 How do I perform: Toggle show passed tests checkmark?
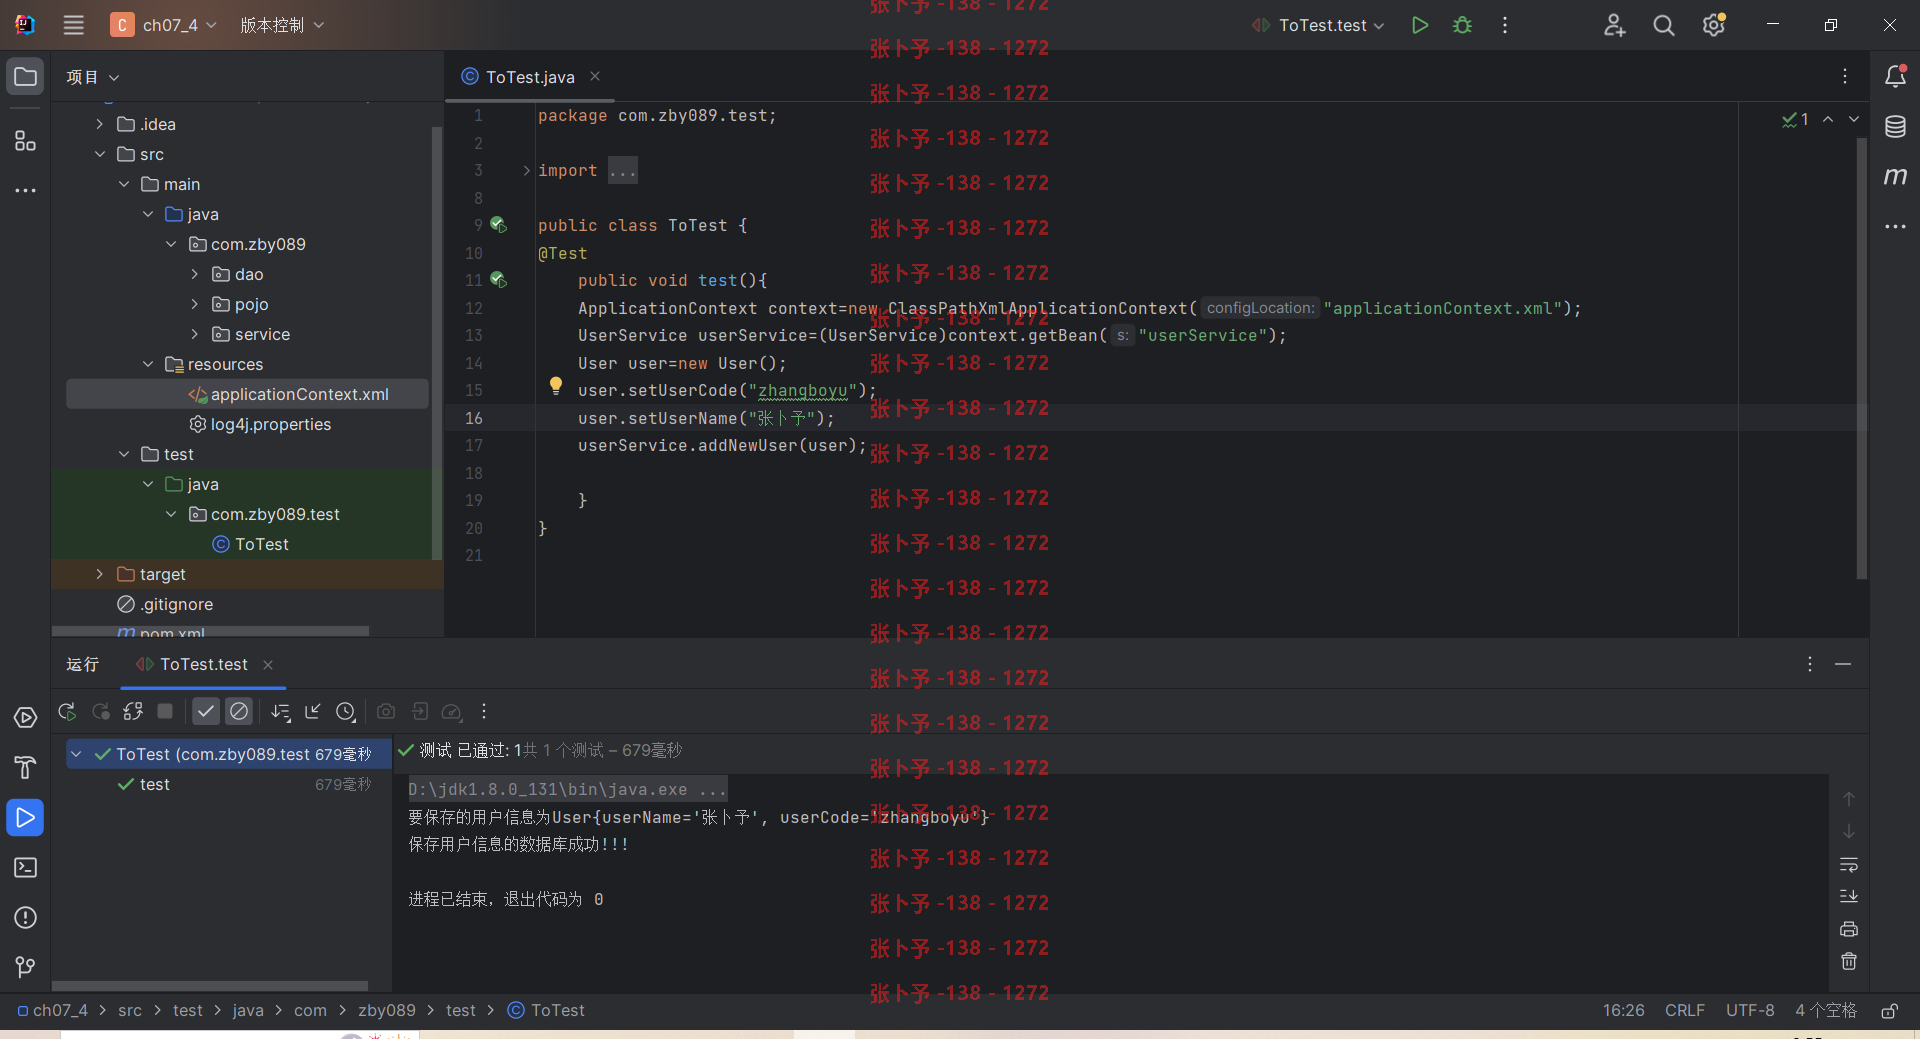206,711
